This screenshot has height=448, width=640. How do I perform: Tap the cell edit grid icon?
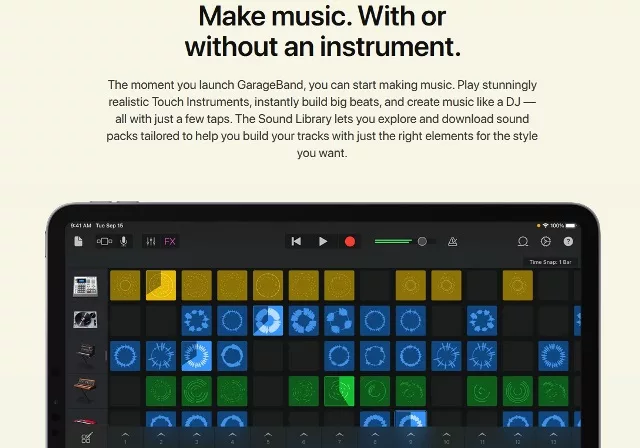tap(87, 438)
